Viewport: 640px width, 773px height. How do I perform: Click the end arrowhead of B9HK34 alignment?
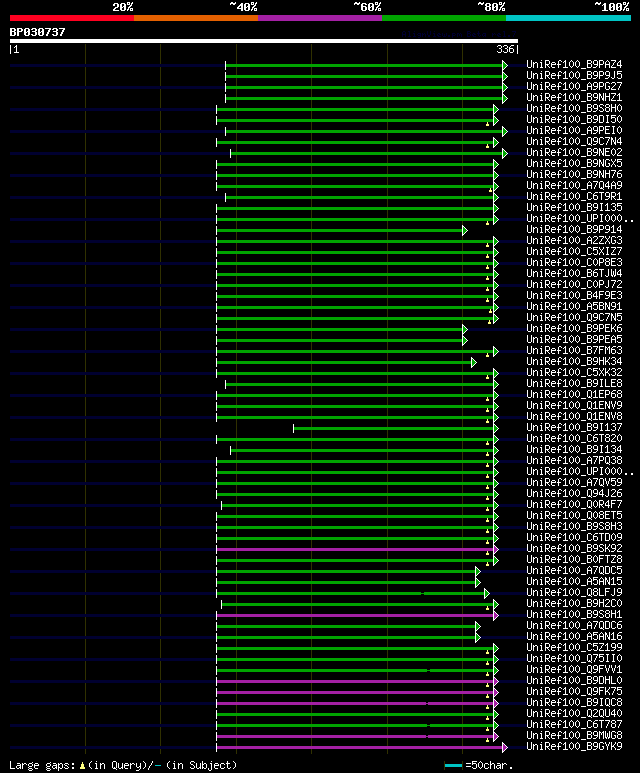474,362
